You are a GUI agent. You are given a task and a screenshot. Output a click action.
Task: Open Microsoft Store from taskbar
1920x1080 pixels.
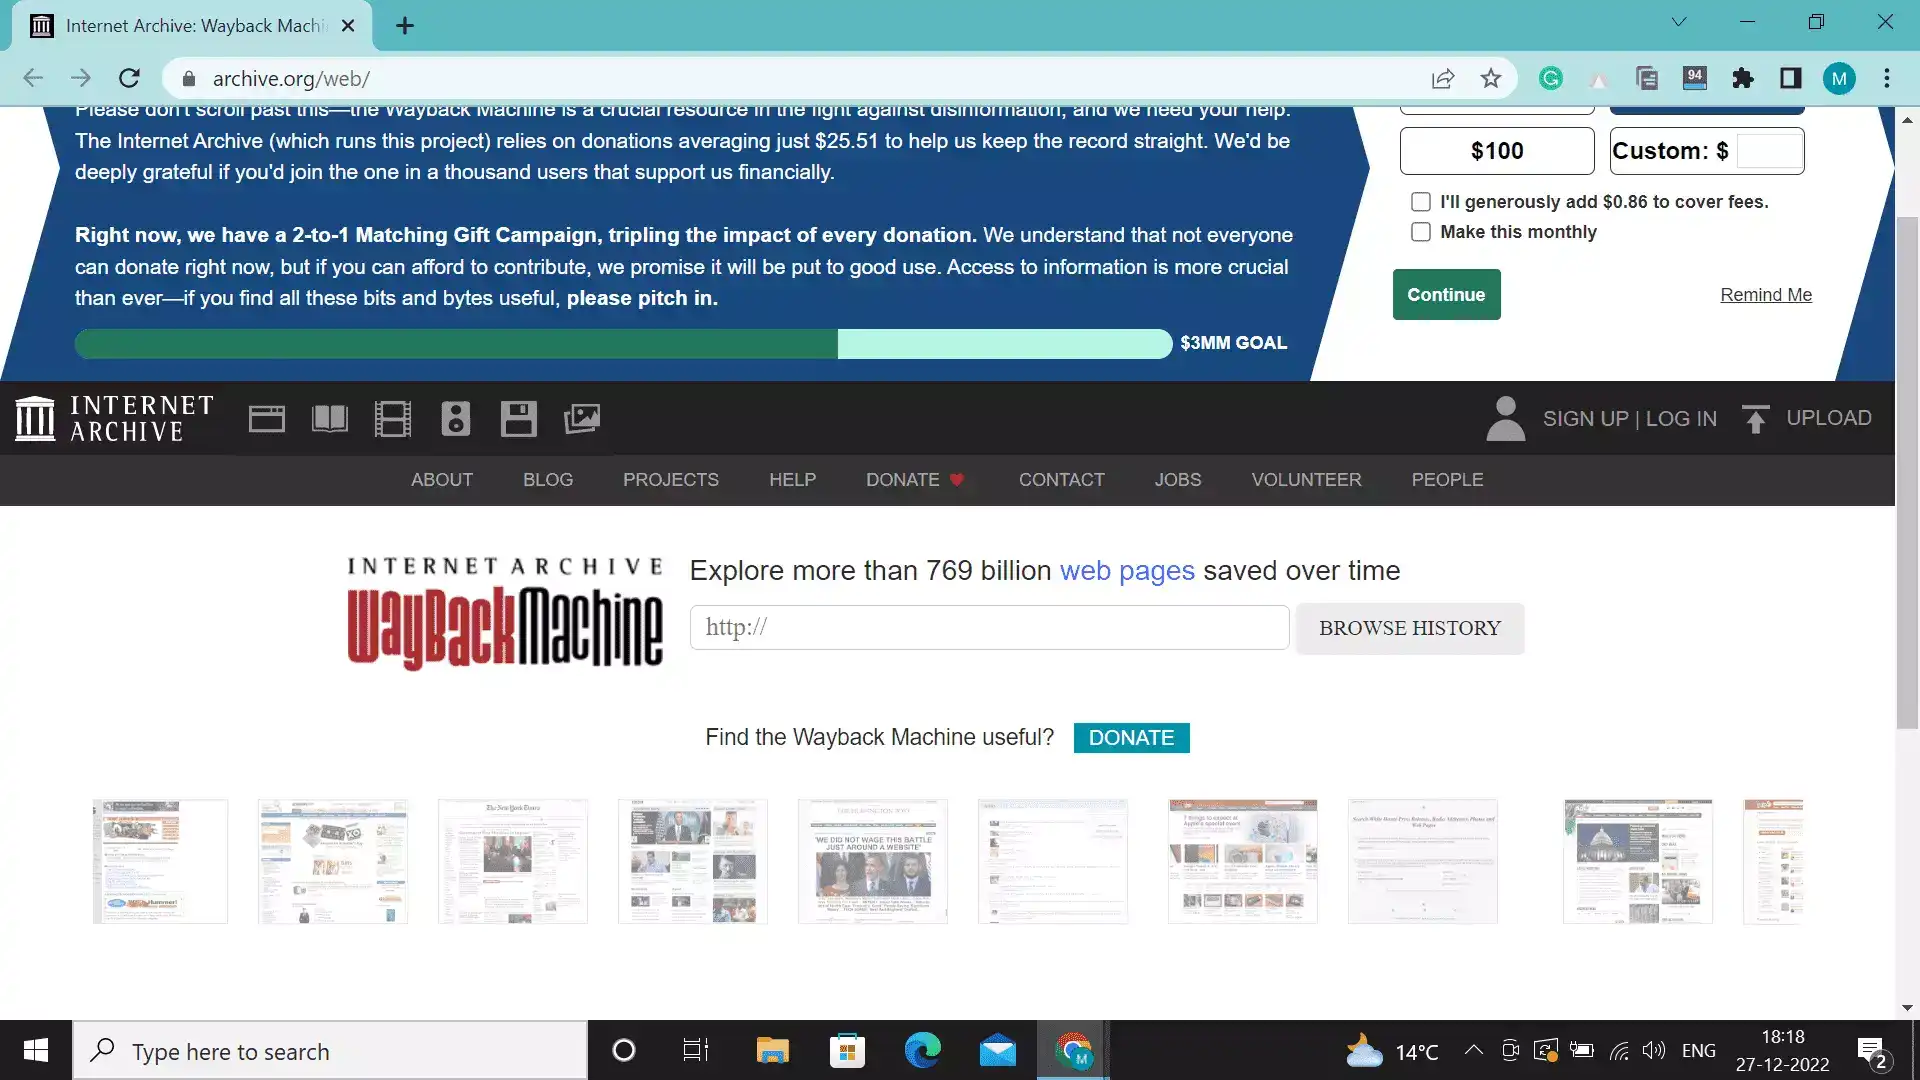coord(848,1051)
